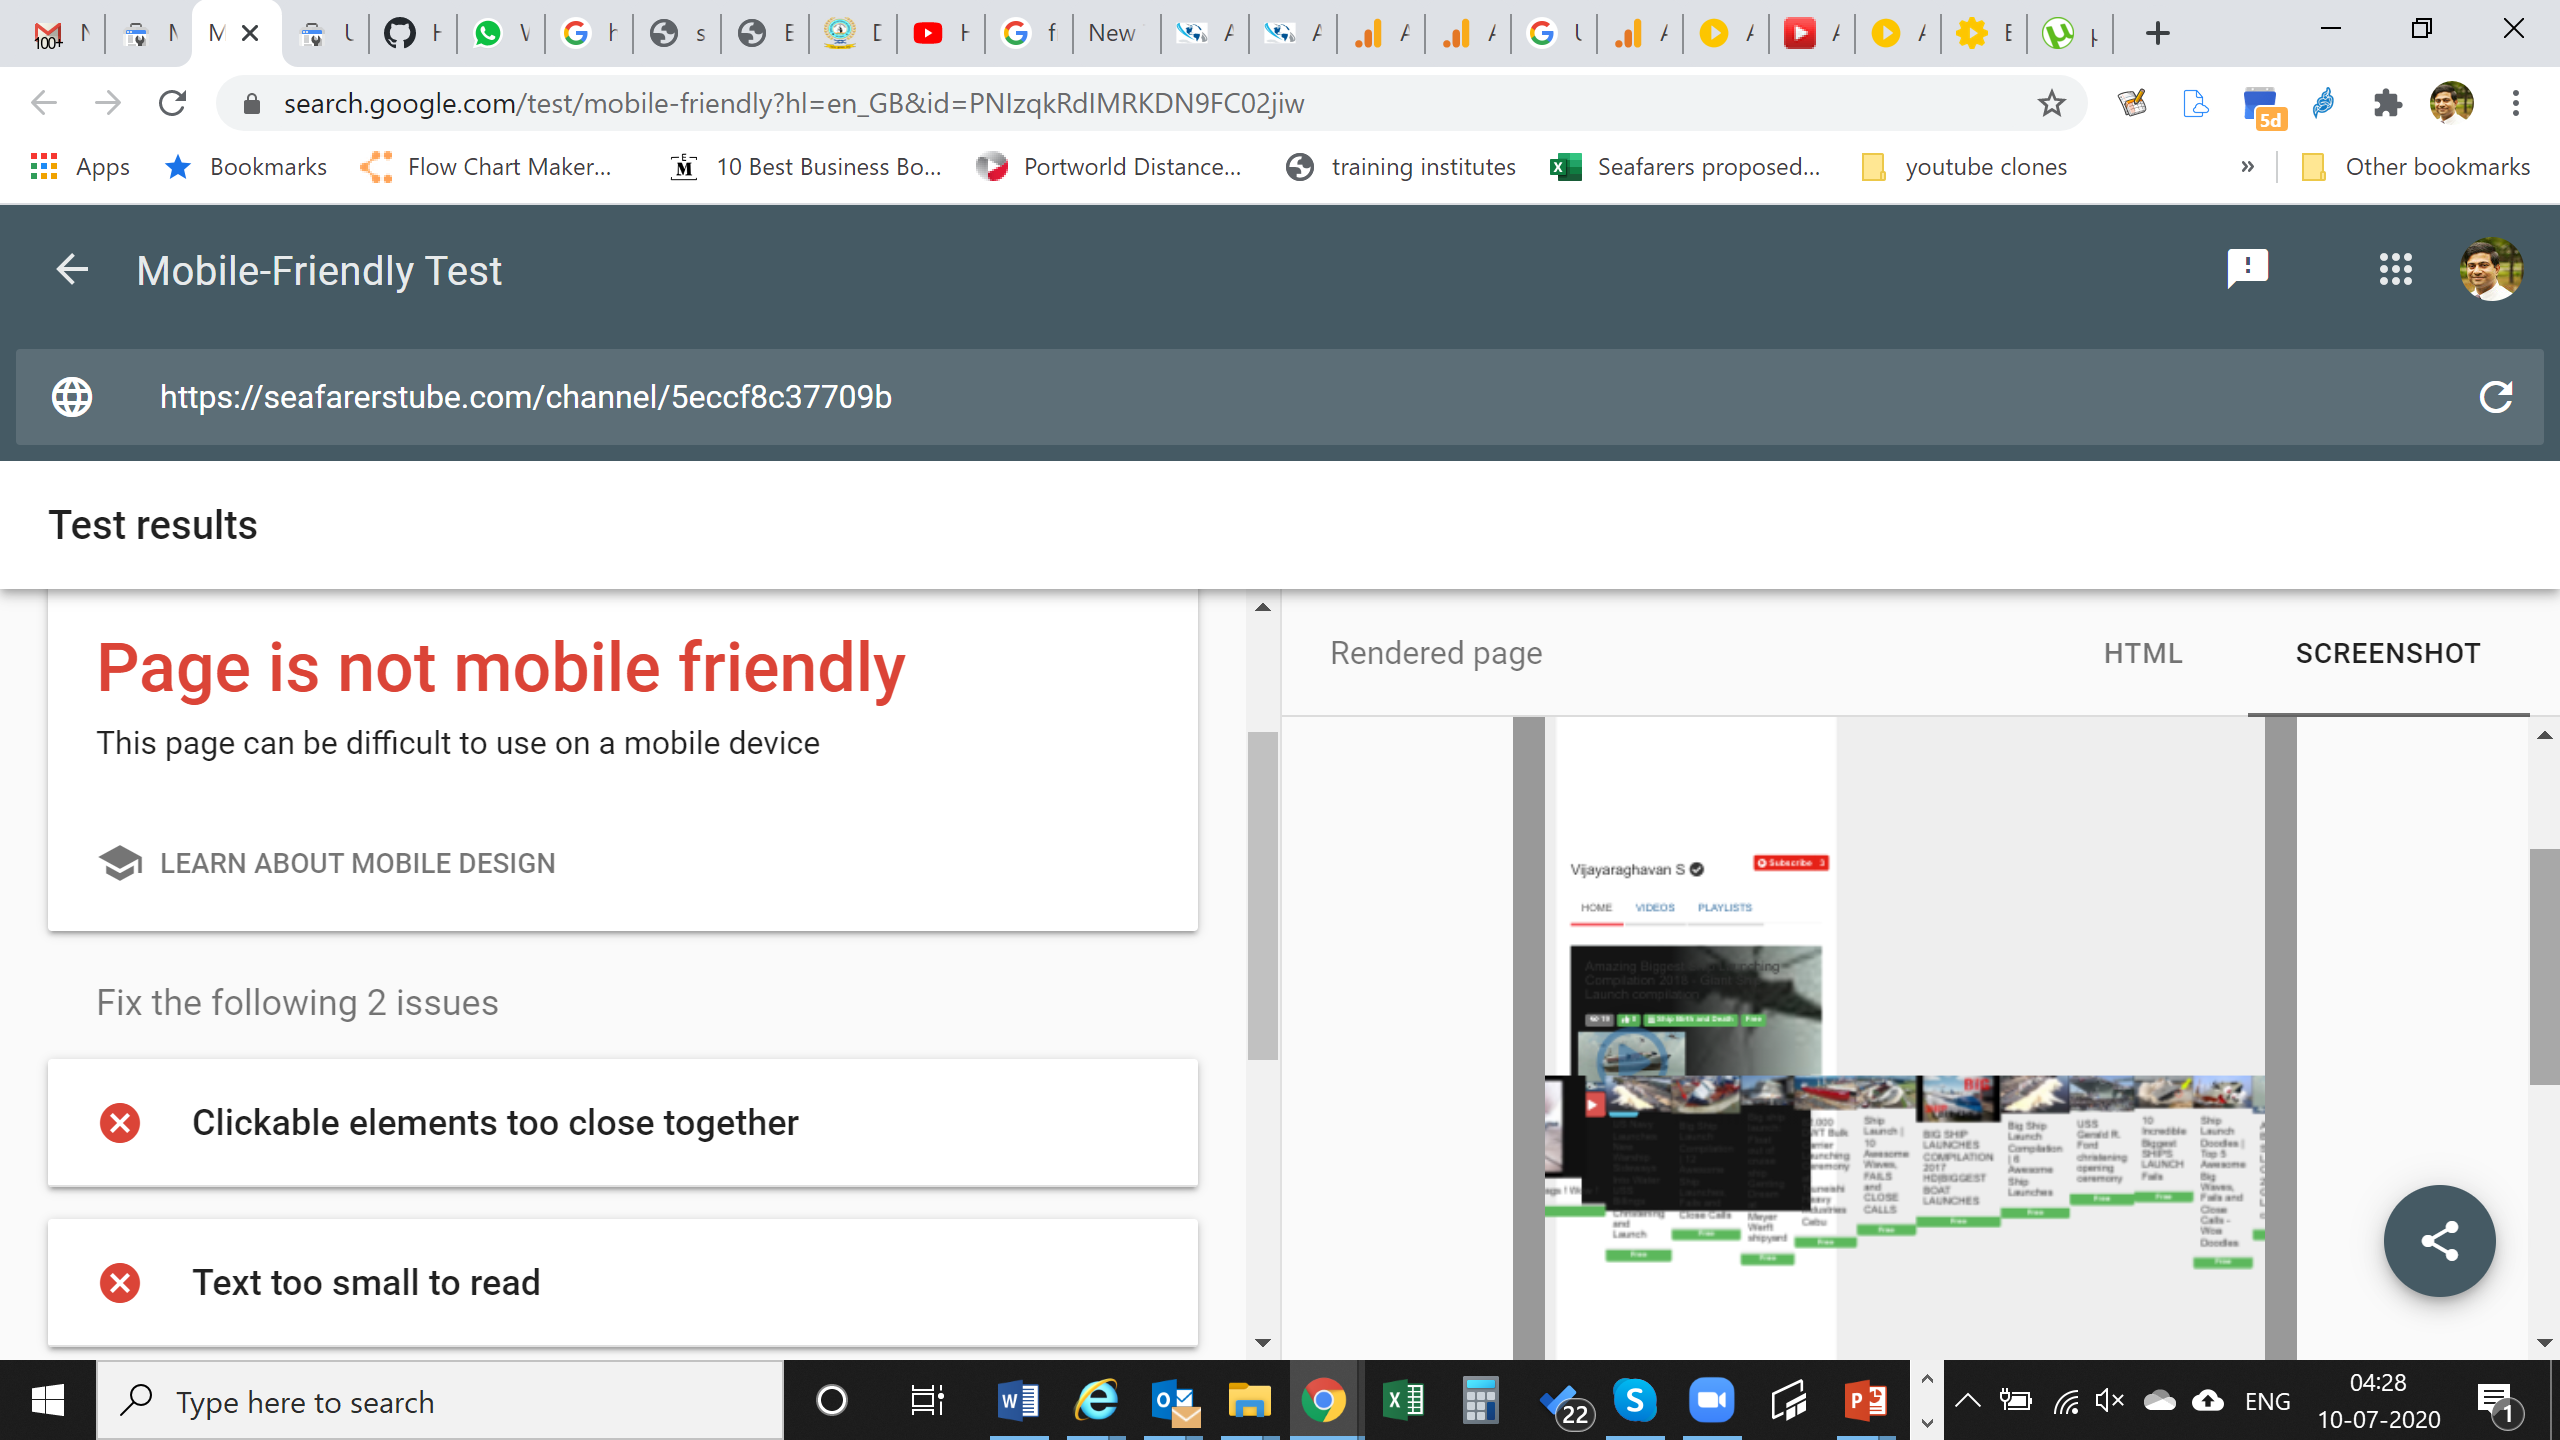Open youtube clones bookmarks folder
2560x1440 pixels.
click(x=1964, y=167)
